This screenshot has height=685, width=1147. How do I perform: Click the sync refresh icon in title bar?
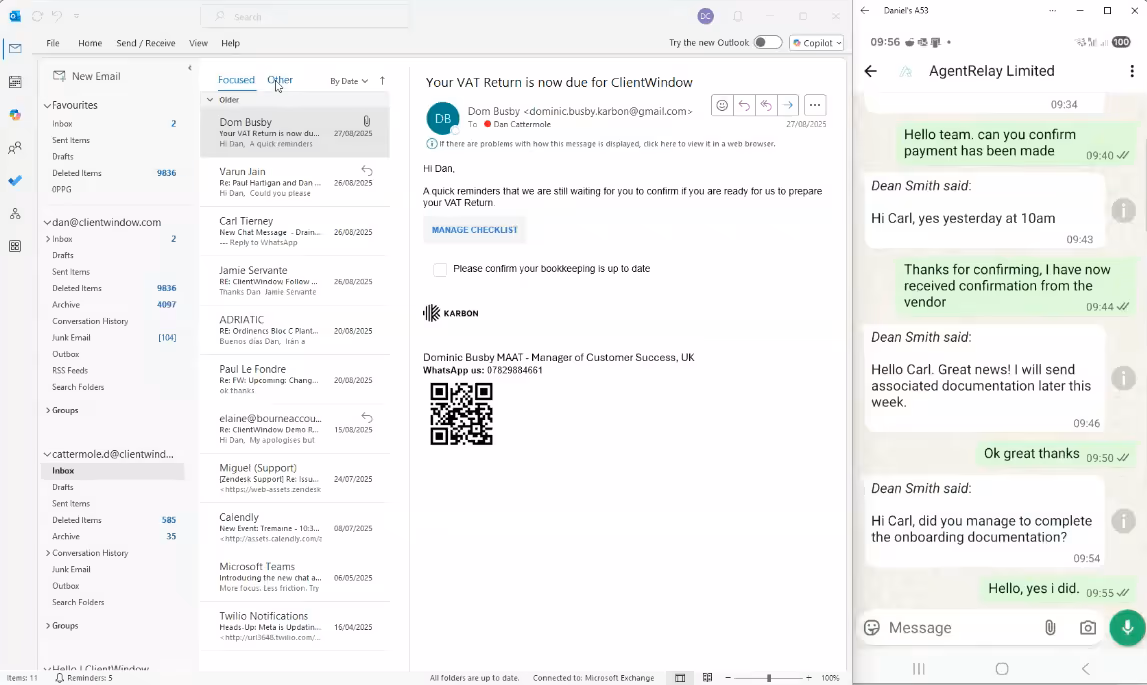click(x=37, y=16)
